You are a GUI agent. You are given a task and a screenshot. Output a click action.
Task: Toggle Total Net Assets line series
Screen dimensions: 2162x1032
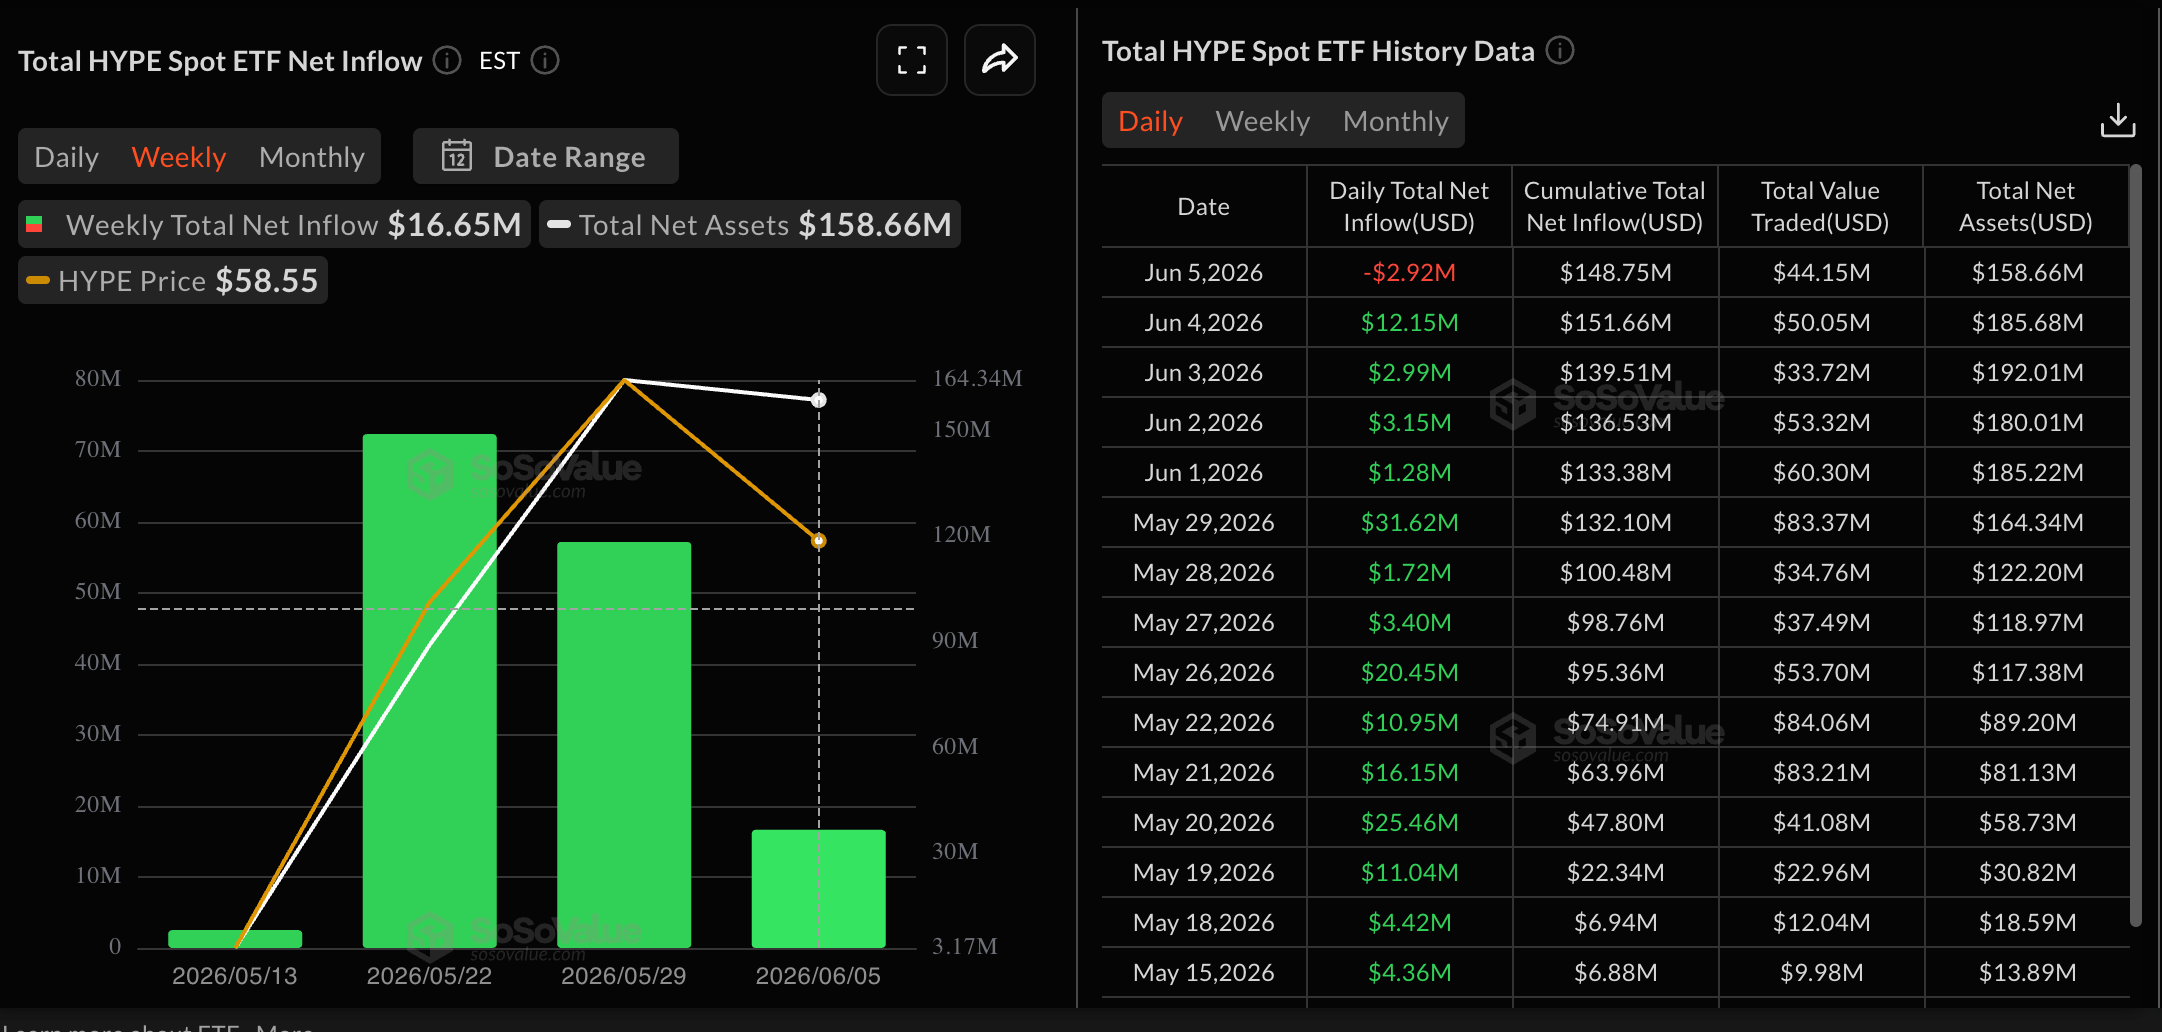(750, 224)
